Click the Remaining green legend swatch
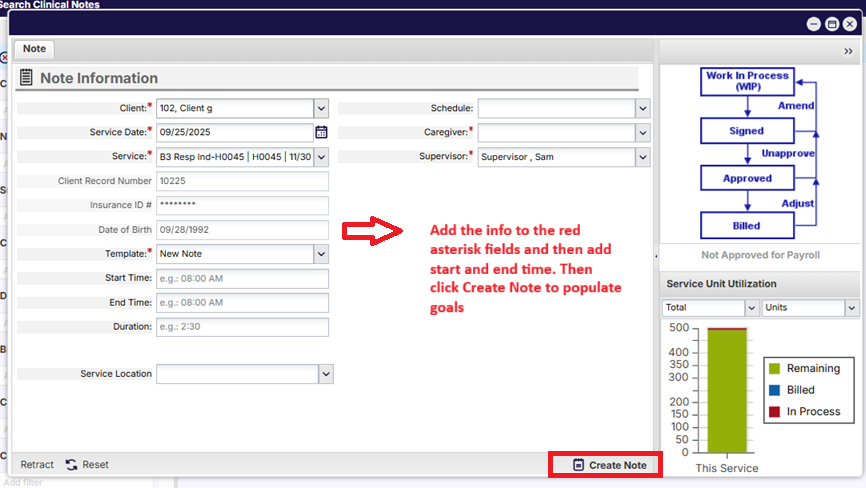The height and width of the screenshot is (488, 866). click(774, 368)
